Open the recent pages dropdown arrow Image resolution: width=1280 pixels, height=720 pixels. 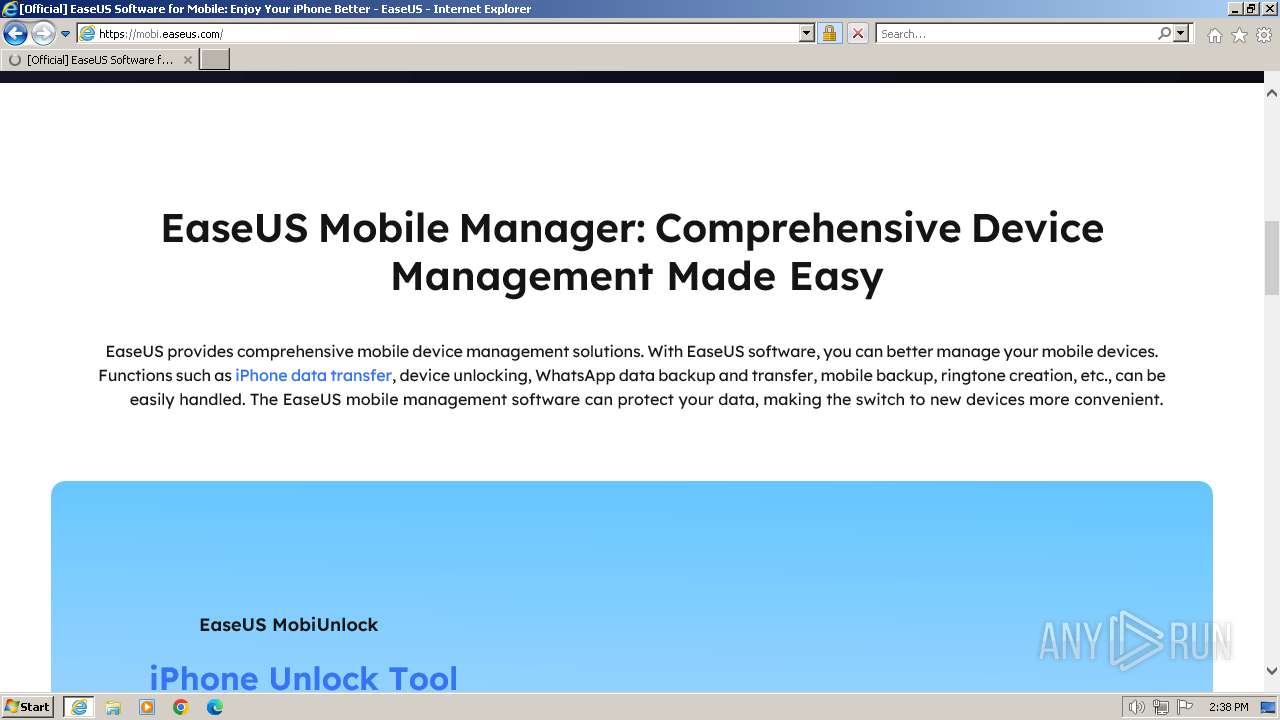66,34
